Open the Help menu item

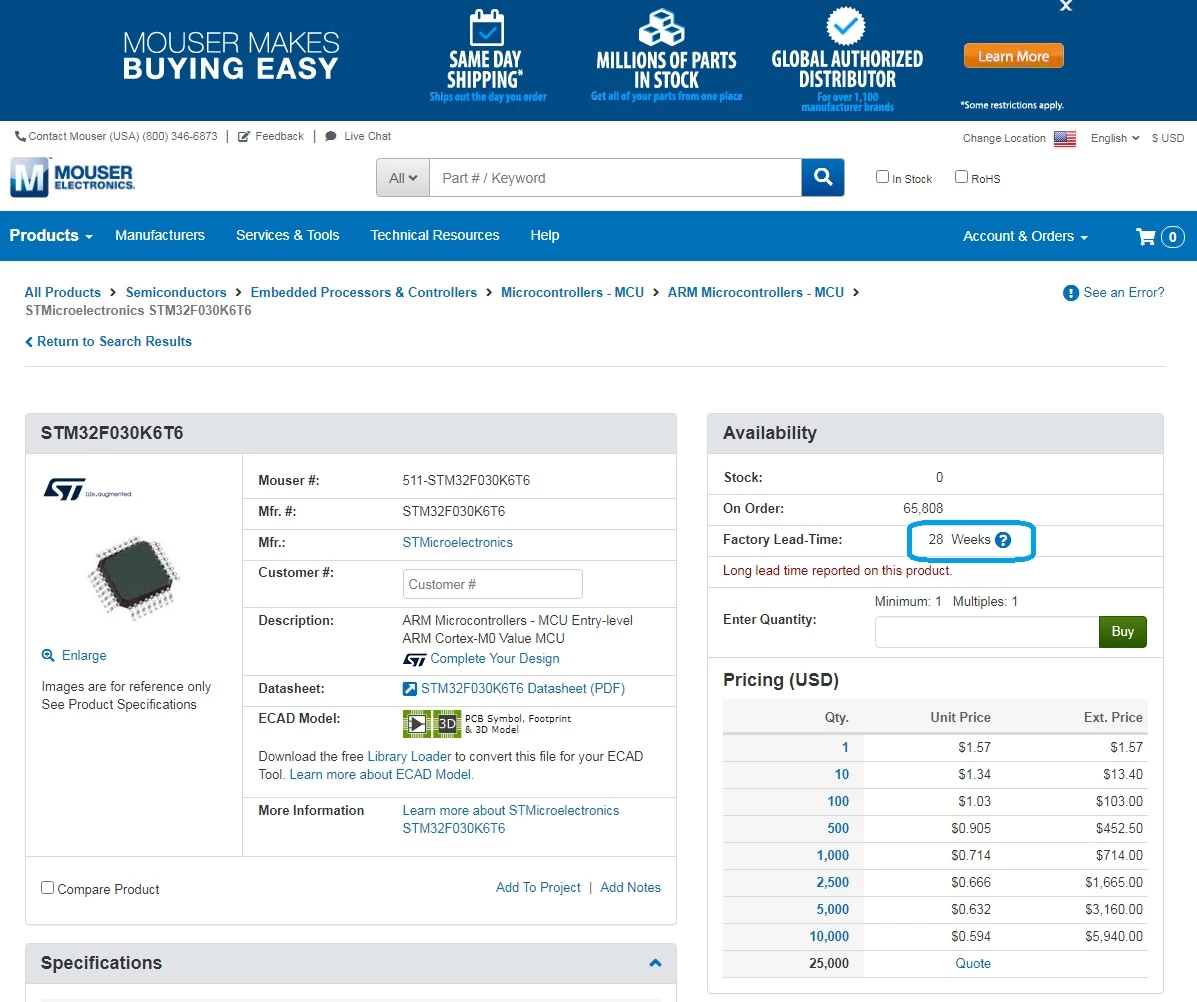(x=544, y=236)
